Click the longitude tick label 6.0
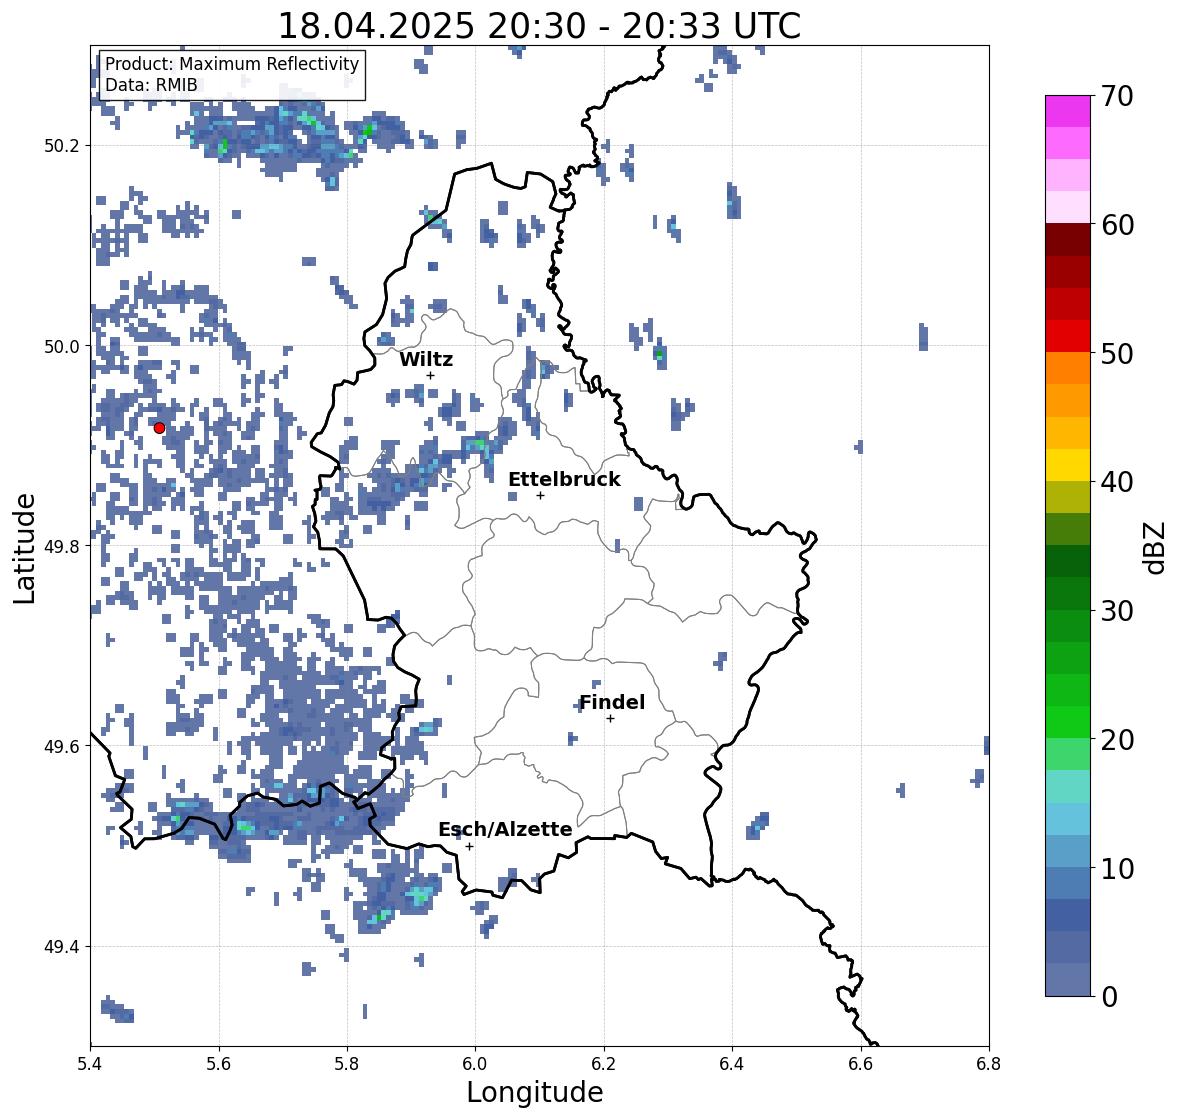 click(x=475, y=1063)
